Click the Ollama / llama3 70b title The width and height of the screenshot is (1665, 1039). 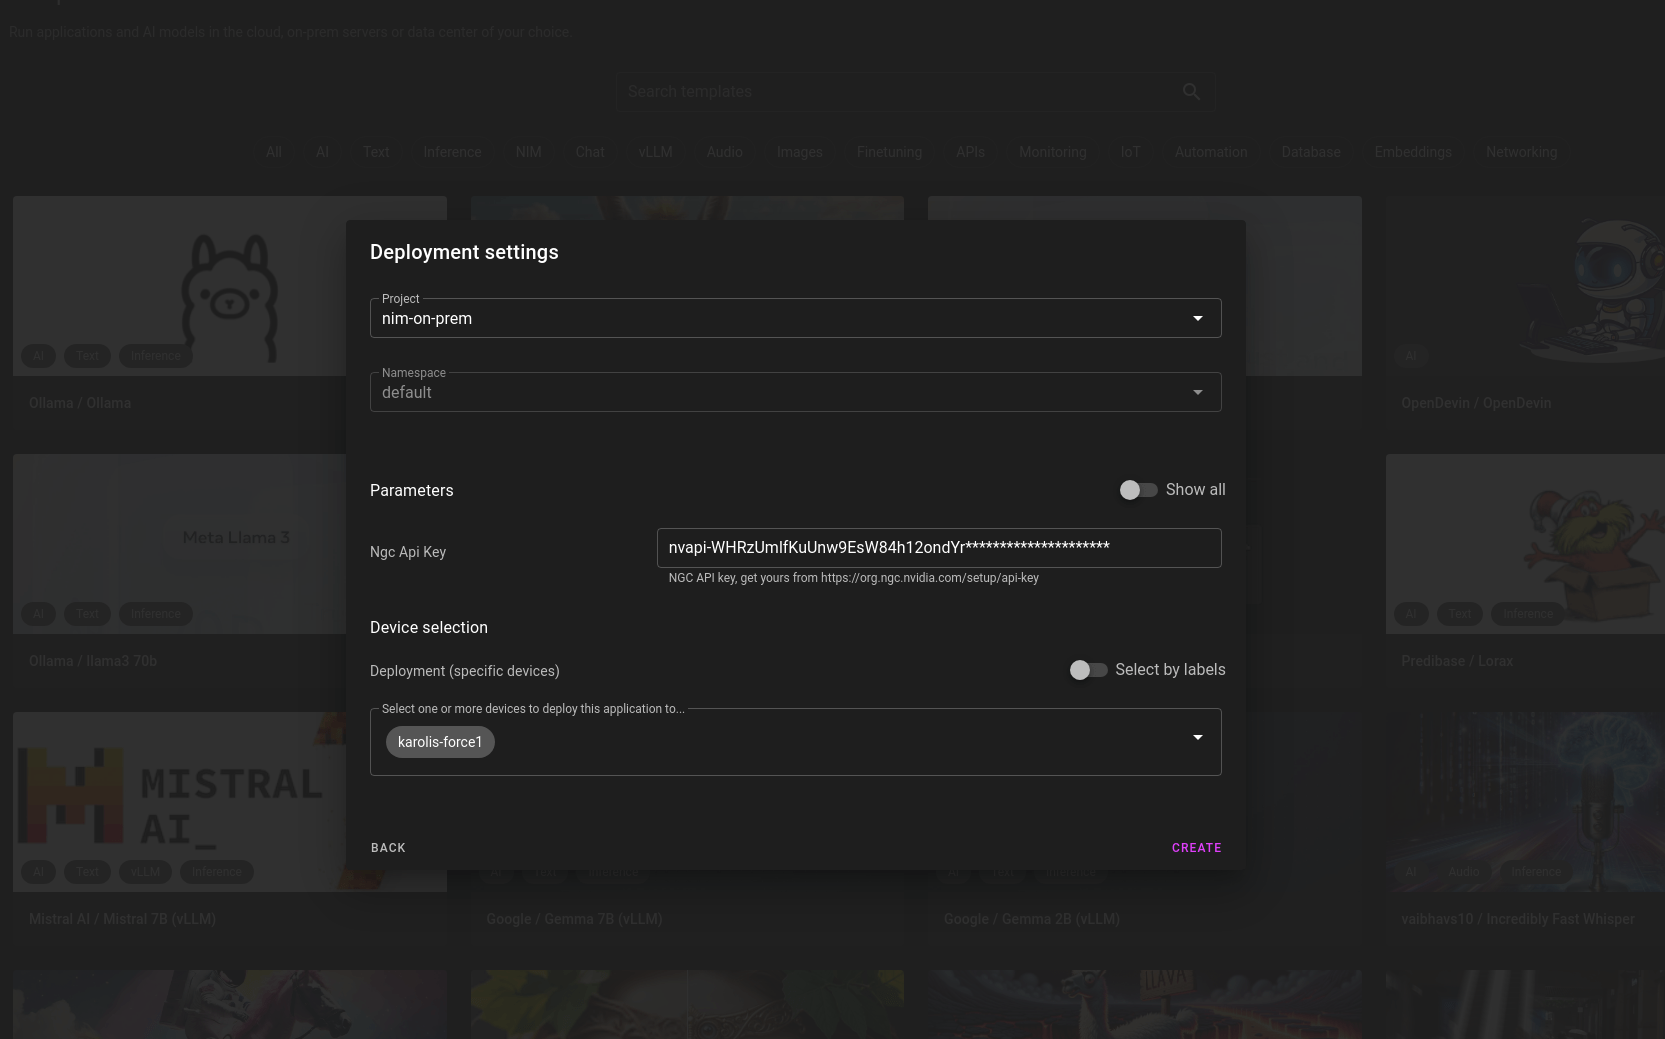[x=93, y=661]
